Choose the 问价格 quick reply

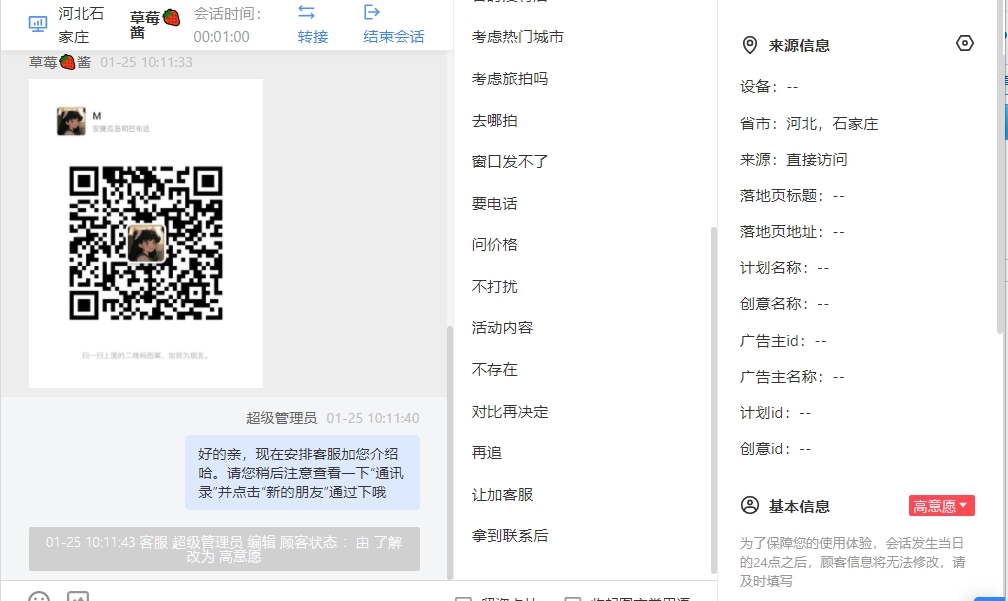pos(494,245)
